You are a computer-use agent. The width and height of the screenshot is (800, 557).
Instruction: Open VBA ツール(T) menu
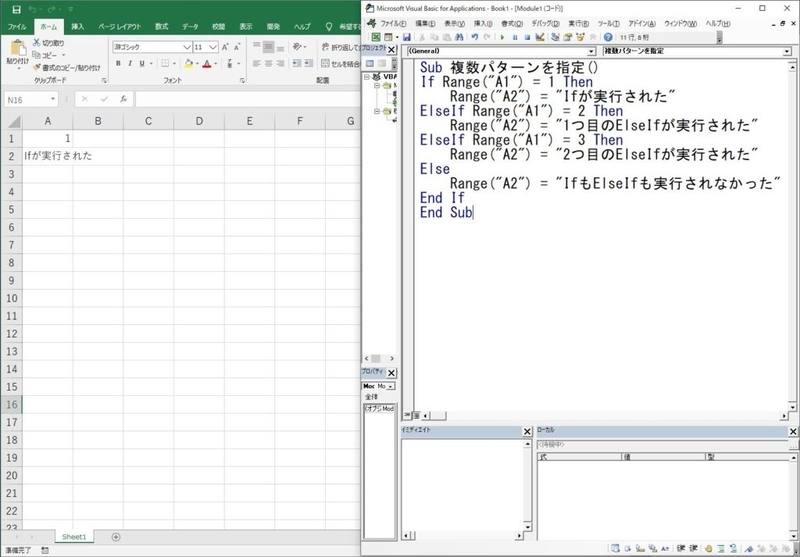[x=608, y=23]
